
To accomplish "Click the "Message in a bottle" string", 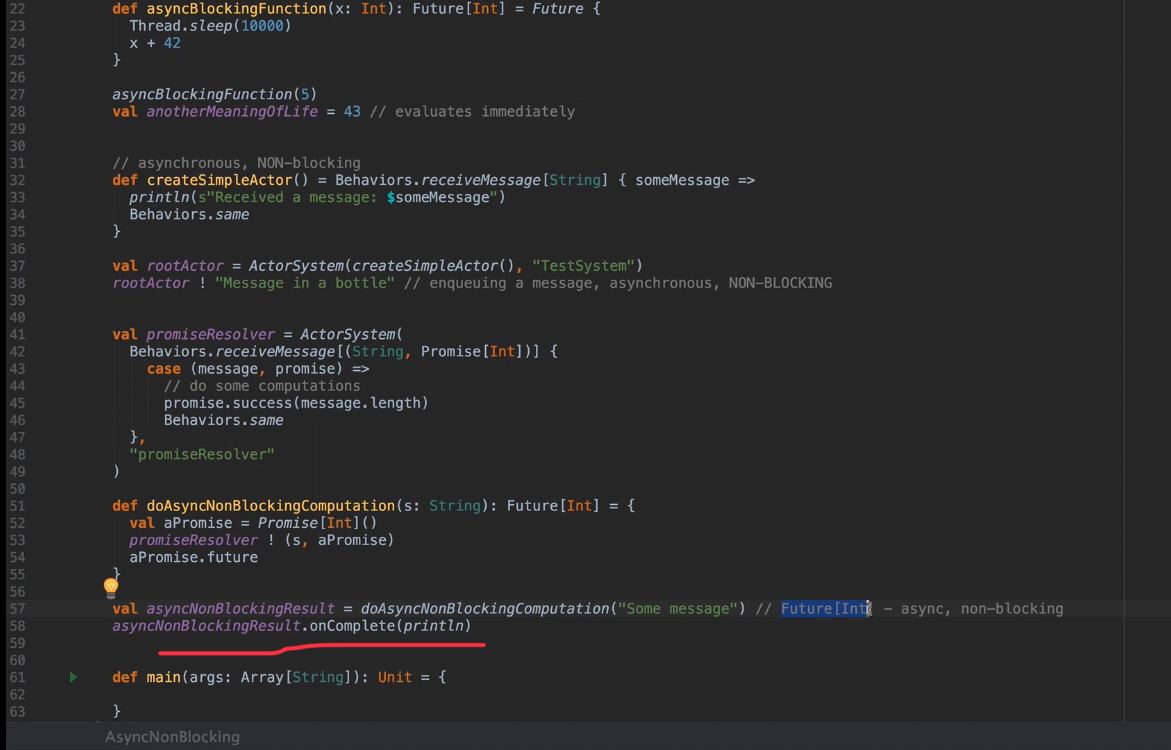I will 305,283.
